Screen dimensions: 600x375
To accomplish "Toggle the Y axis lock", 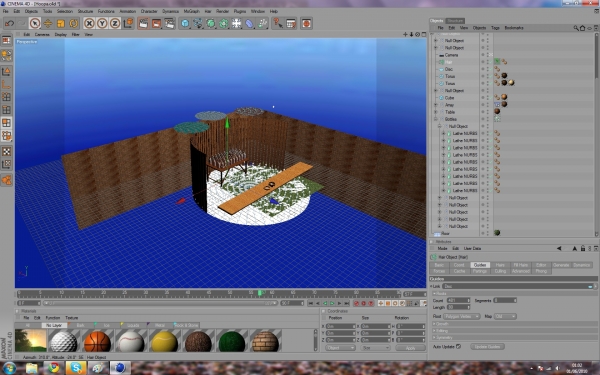I will [102, 23].
